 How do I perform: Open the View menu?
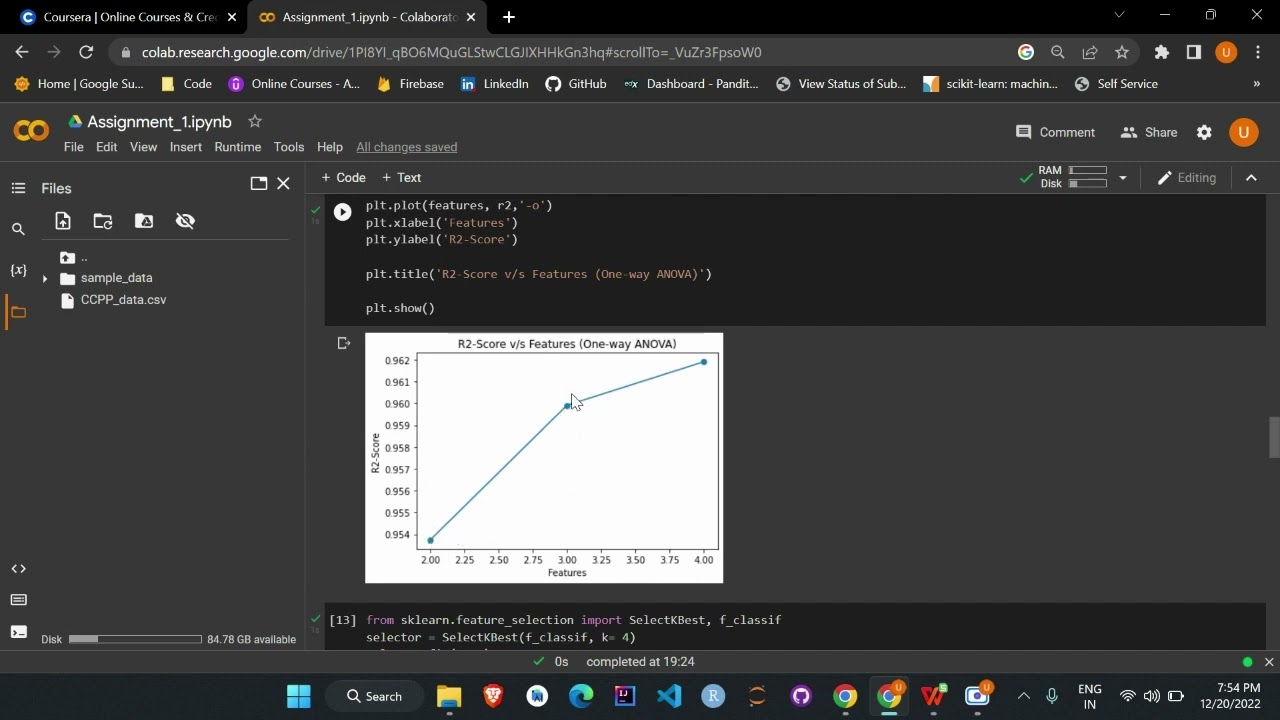click(x=143, y=147)
